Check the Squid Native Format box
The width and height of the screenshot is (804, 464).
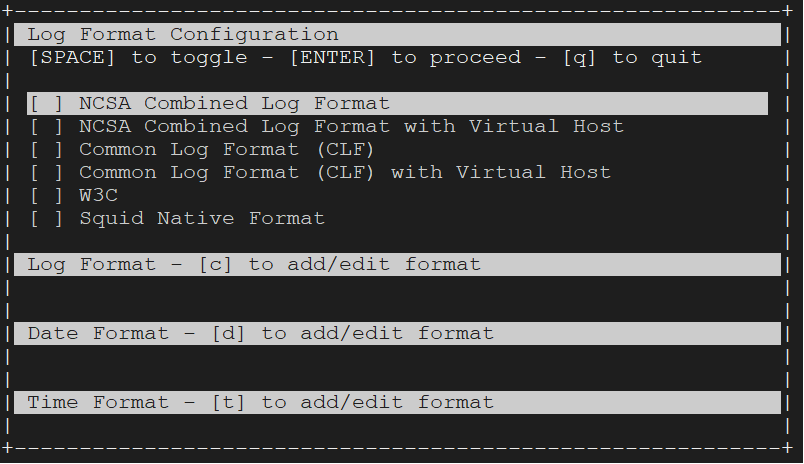click(46, 219)
